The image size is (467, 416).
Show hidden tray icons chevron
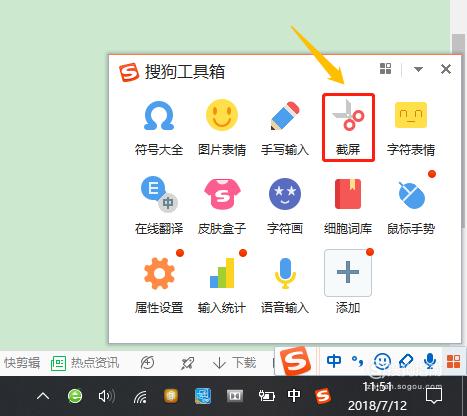click(x=43, y=396)
